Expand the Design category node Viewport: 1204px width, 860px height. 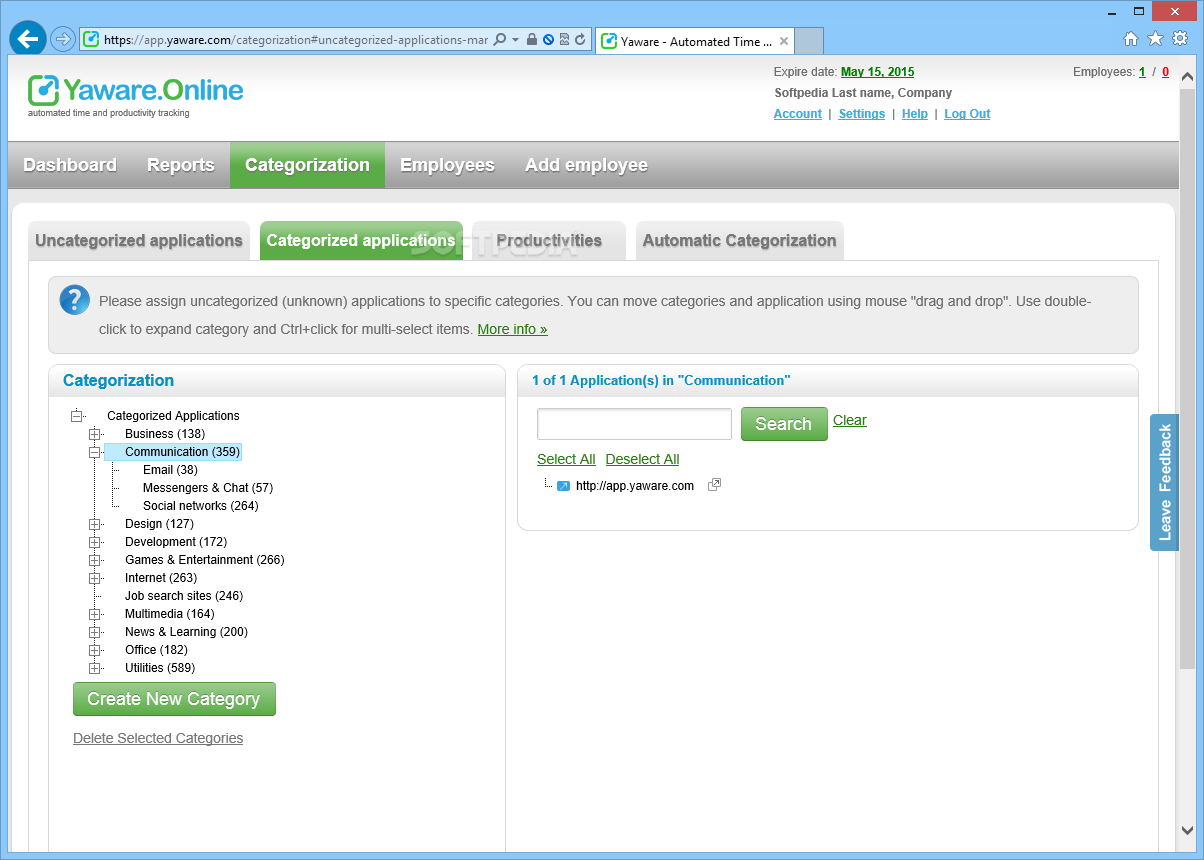[95, 524]
